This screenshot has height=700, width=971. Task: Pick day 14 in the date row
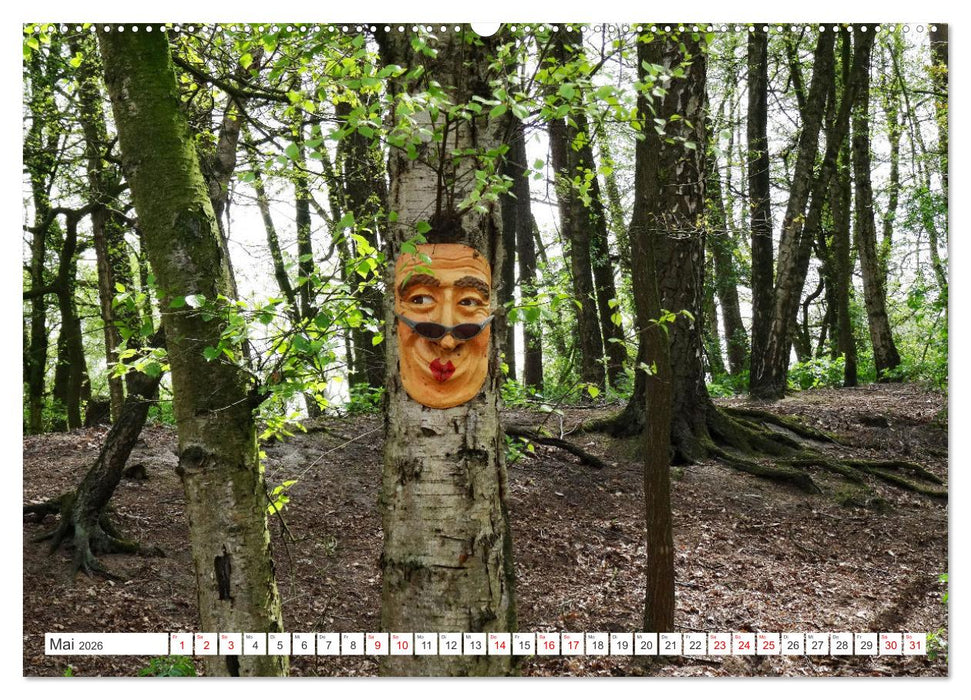tap(498, 644)
